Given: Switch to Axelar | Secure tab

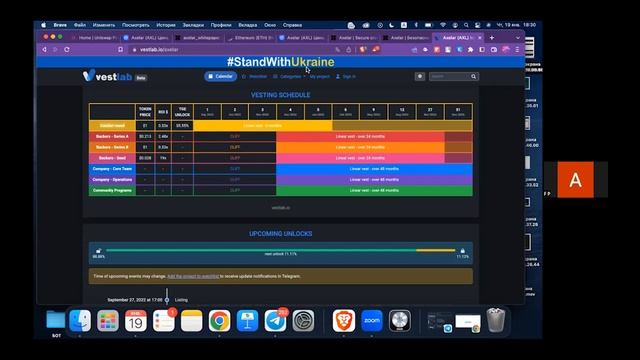Looking at the screenshot, I should (354, 38).
